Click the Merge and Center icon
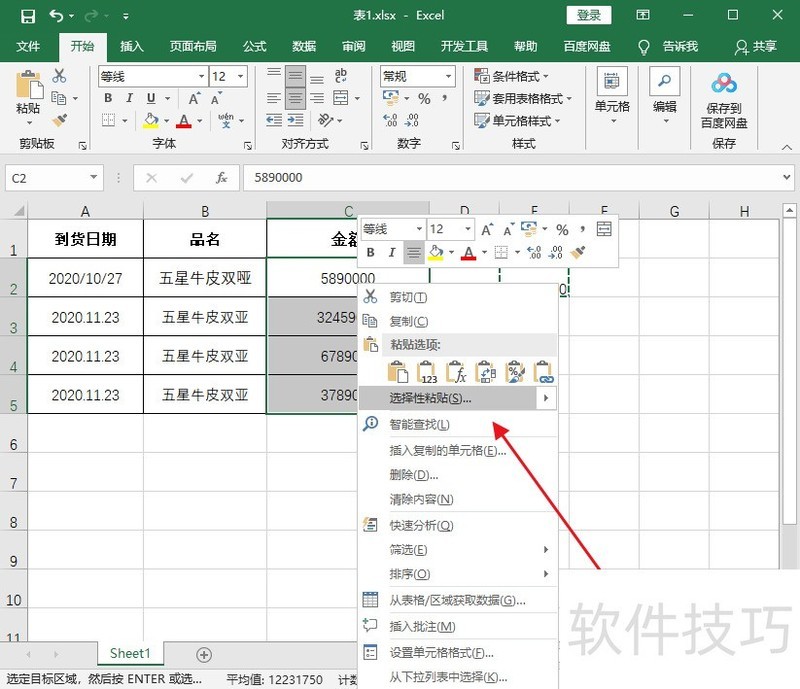 coord(340,98)
